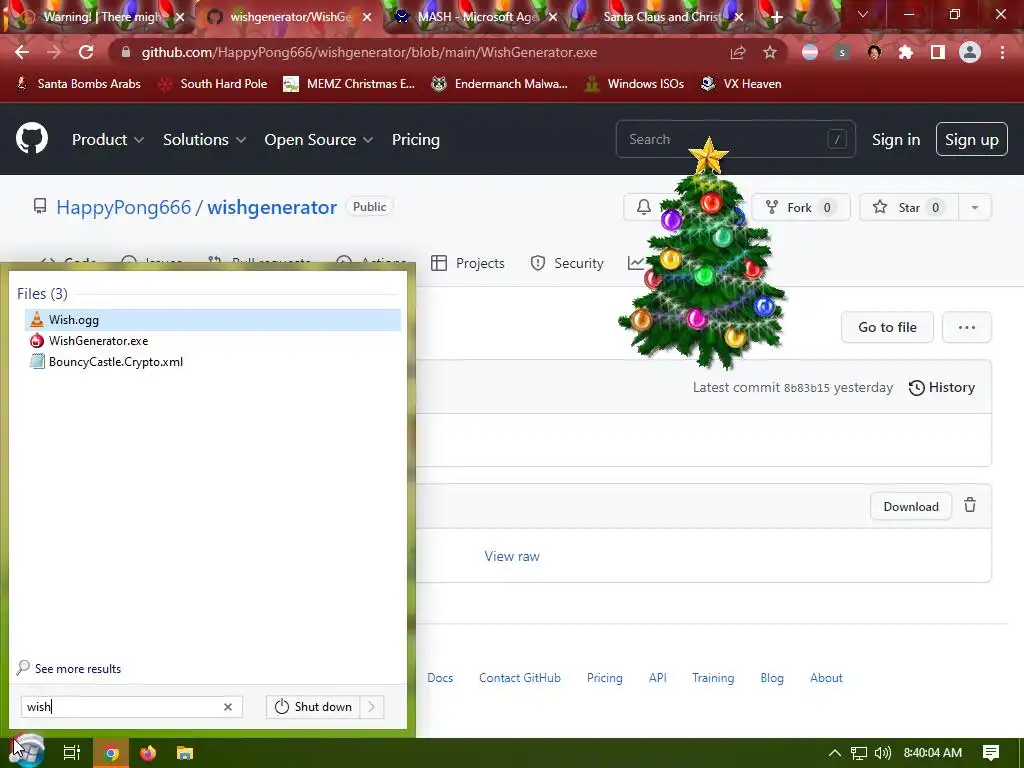Viewport: 1024px width, 768px height.
Task: Open the Chrome three-dot menu
Action: pyautogui.click(x=1002, y=52)
